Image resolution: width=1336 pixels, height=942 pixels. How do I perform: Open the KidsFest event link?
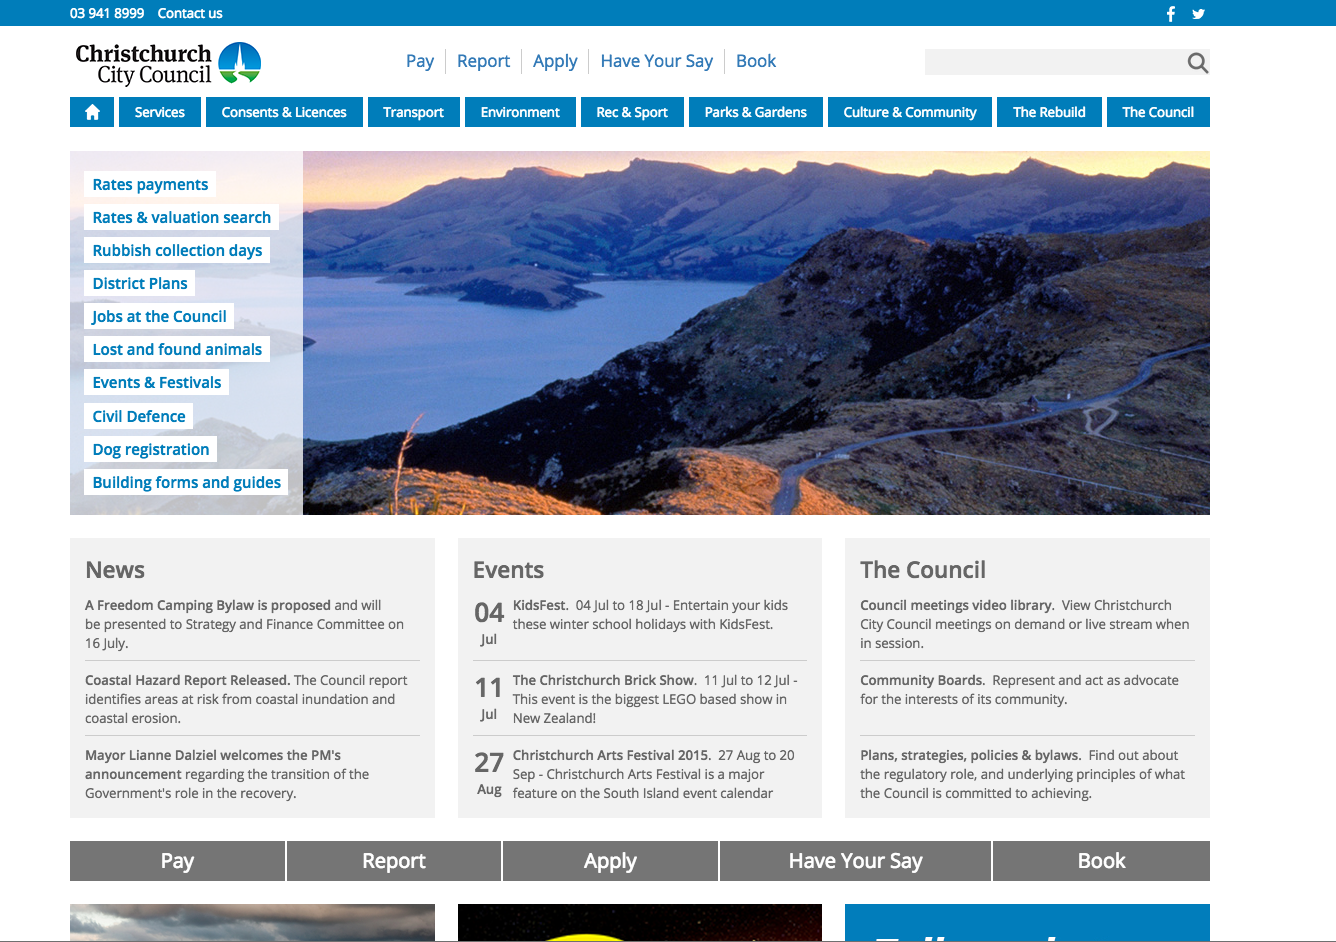coord(540,605)
